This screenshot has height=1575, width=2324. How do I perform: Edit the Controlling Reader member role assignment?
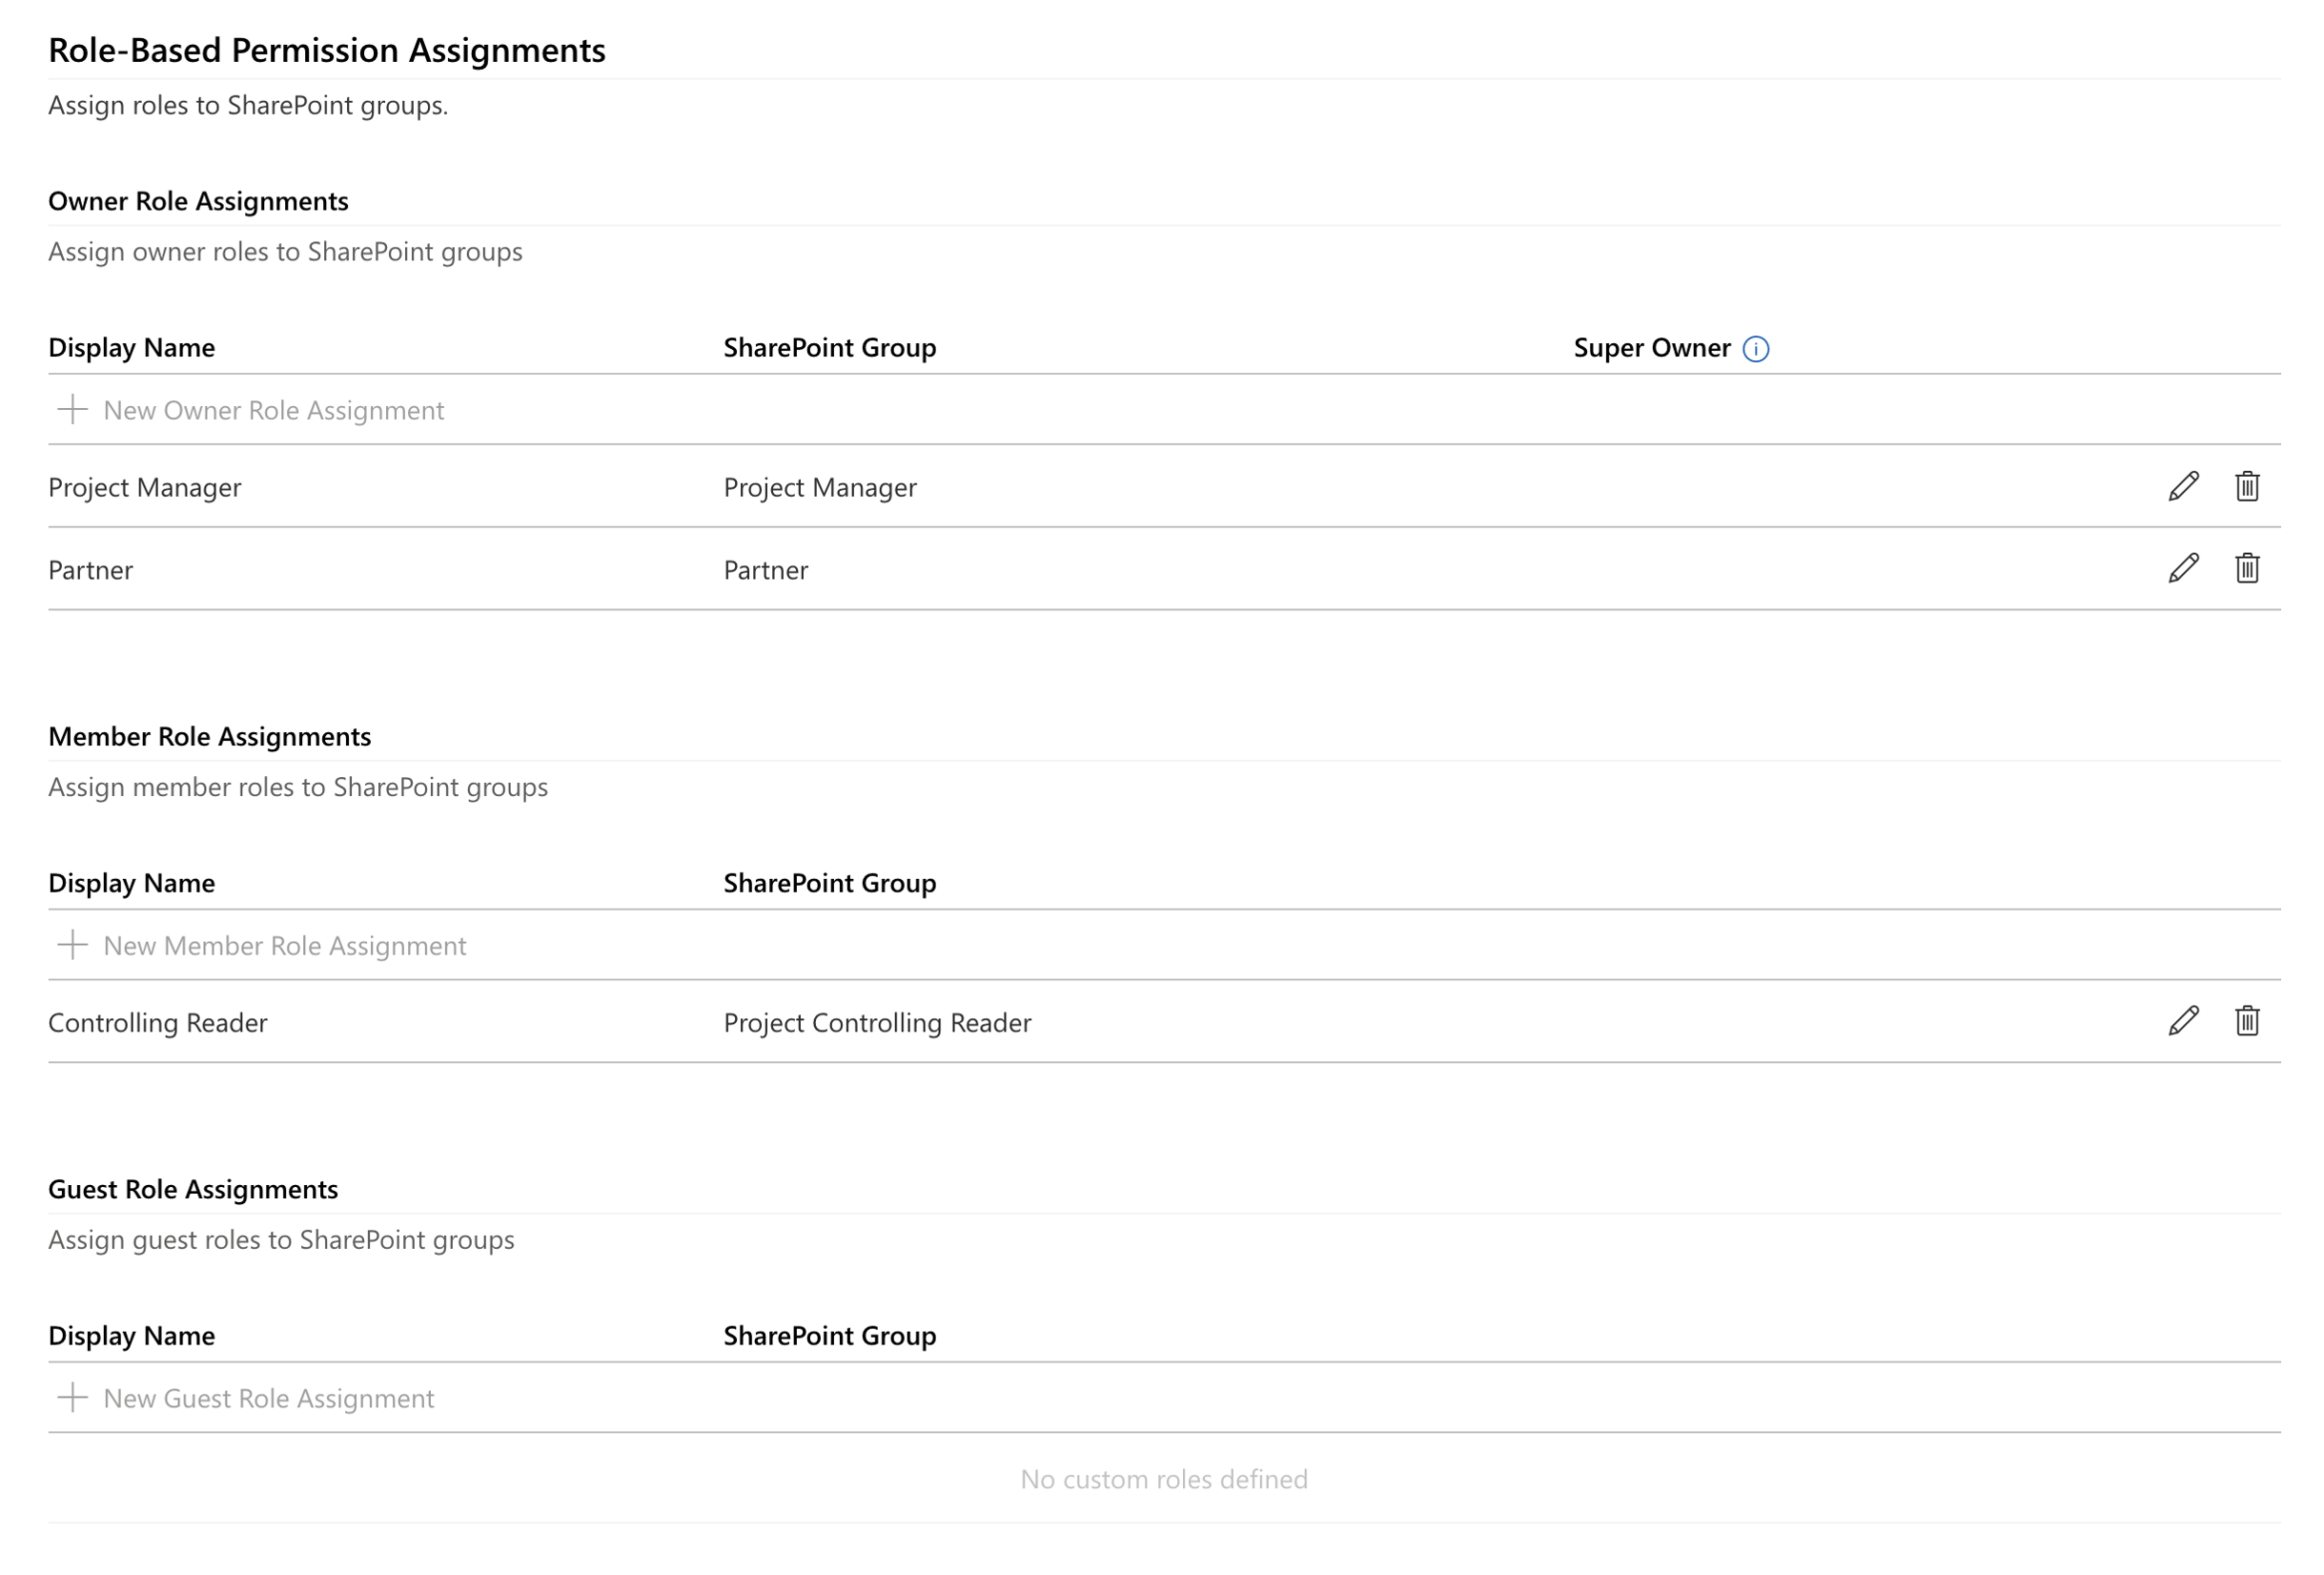[2182, 1022]
